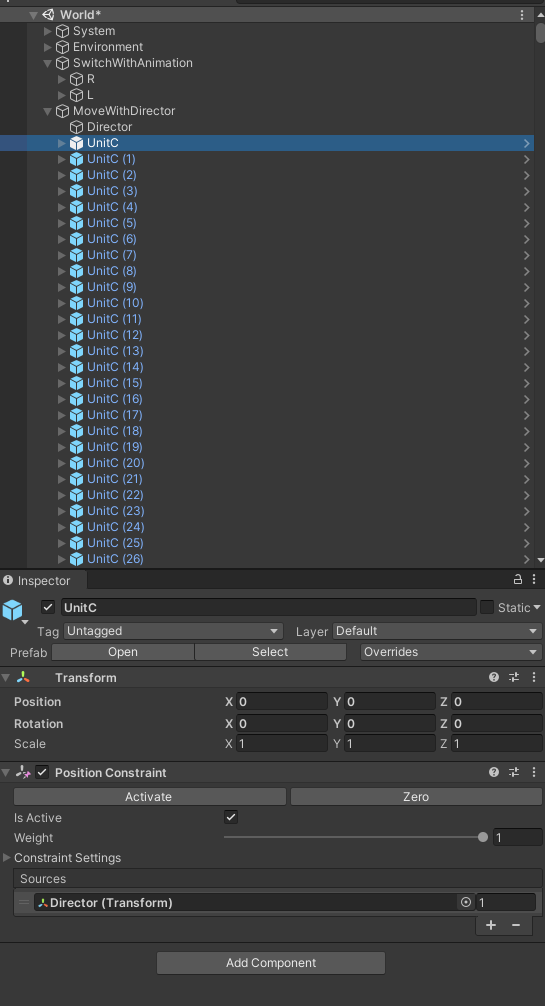
Task: Open the Tag dropdown showing Untagged
Action: (x=173, y=631)
